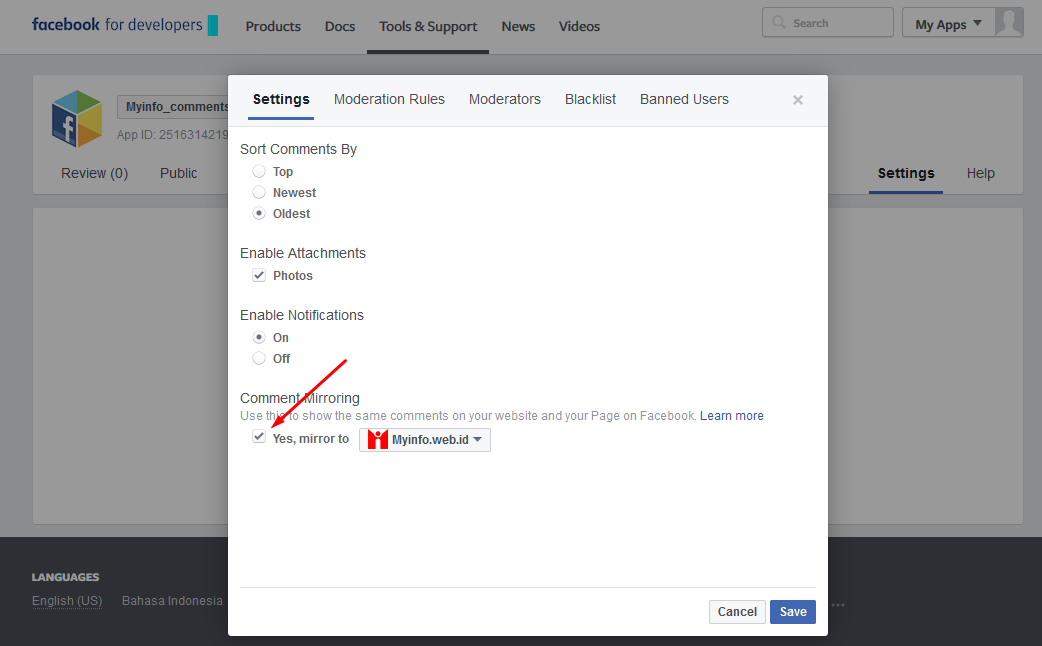Select Newest comment sorting
Viewport: 1042px width, 646px height.
click(x=259, y=193)
